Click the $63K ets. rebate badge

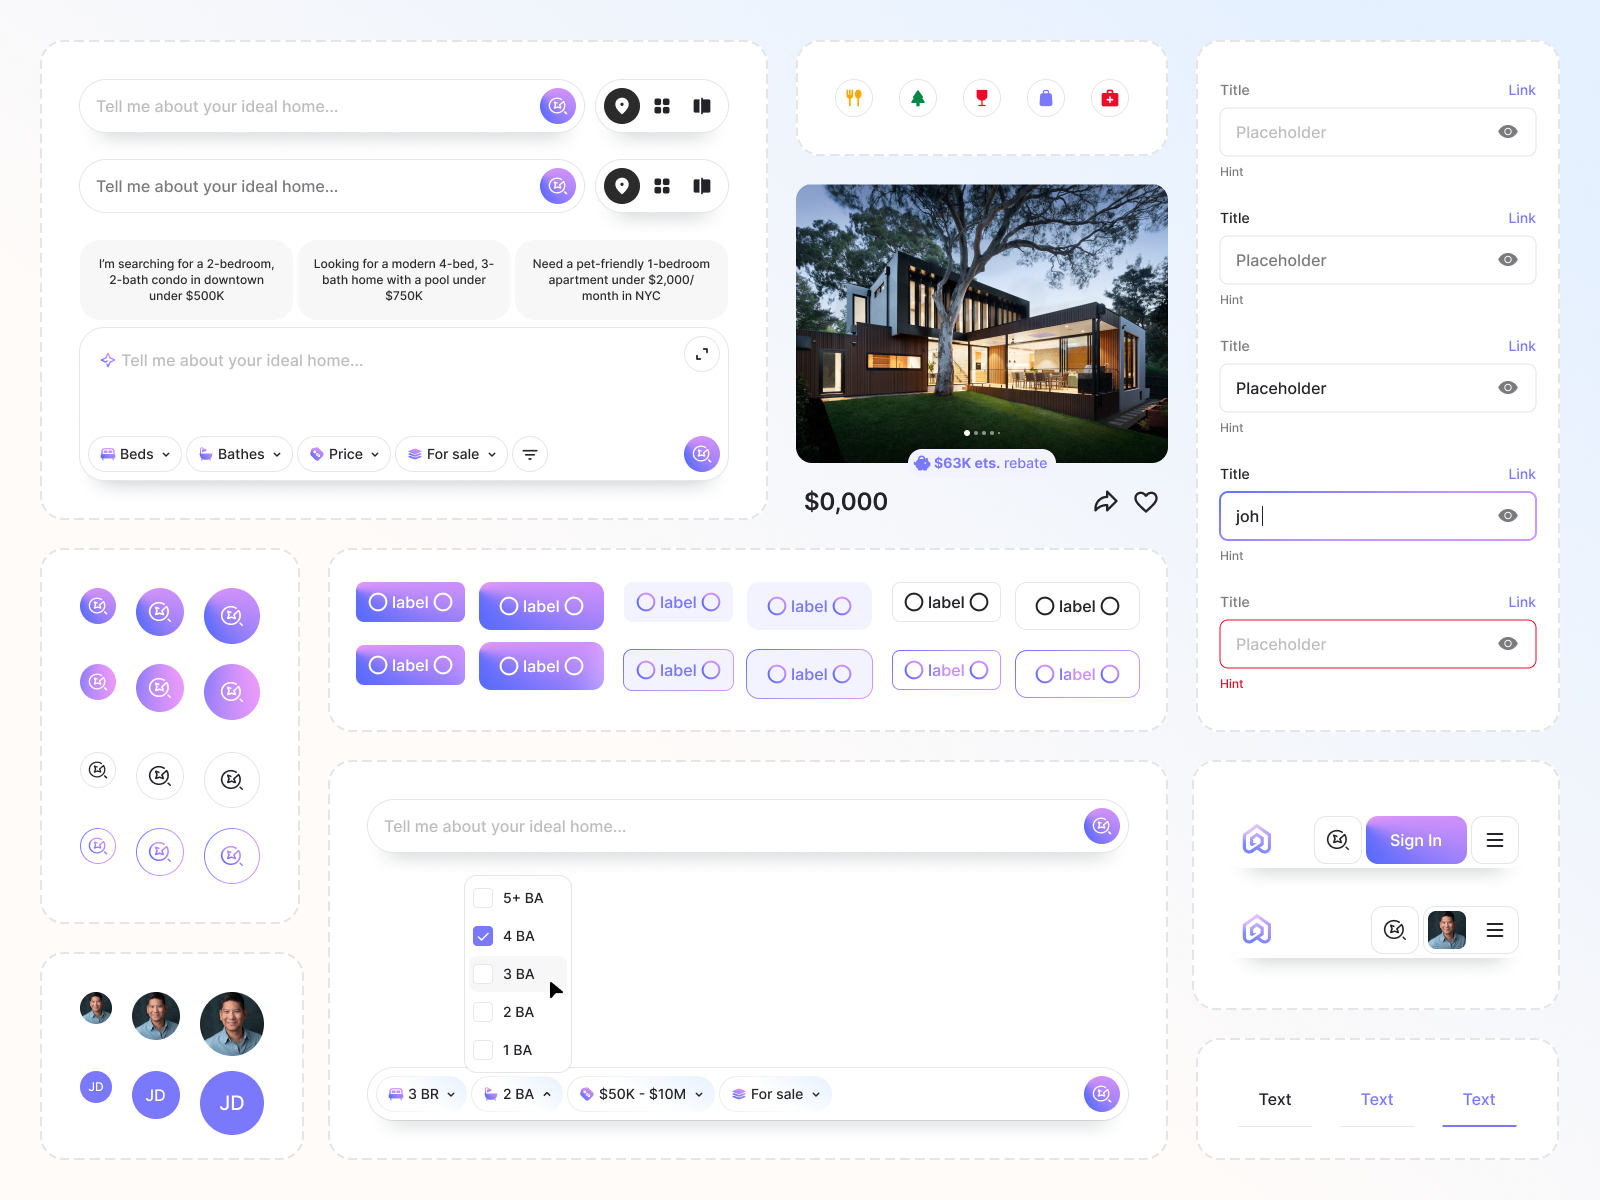[981, 463]
